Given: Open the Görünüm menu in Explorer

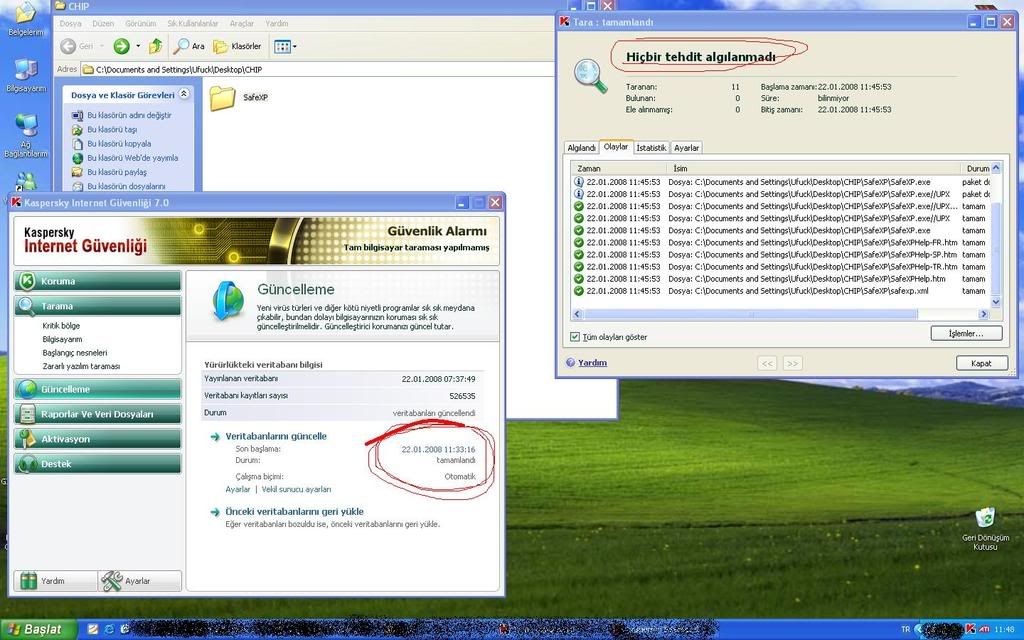Looking at the screenshot, I should pos(140,24).
